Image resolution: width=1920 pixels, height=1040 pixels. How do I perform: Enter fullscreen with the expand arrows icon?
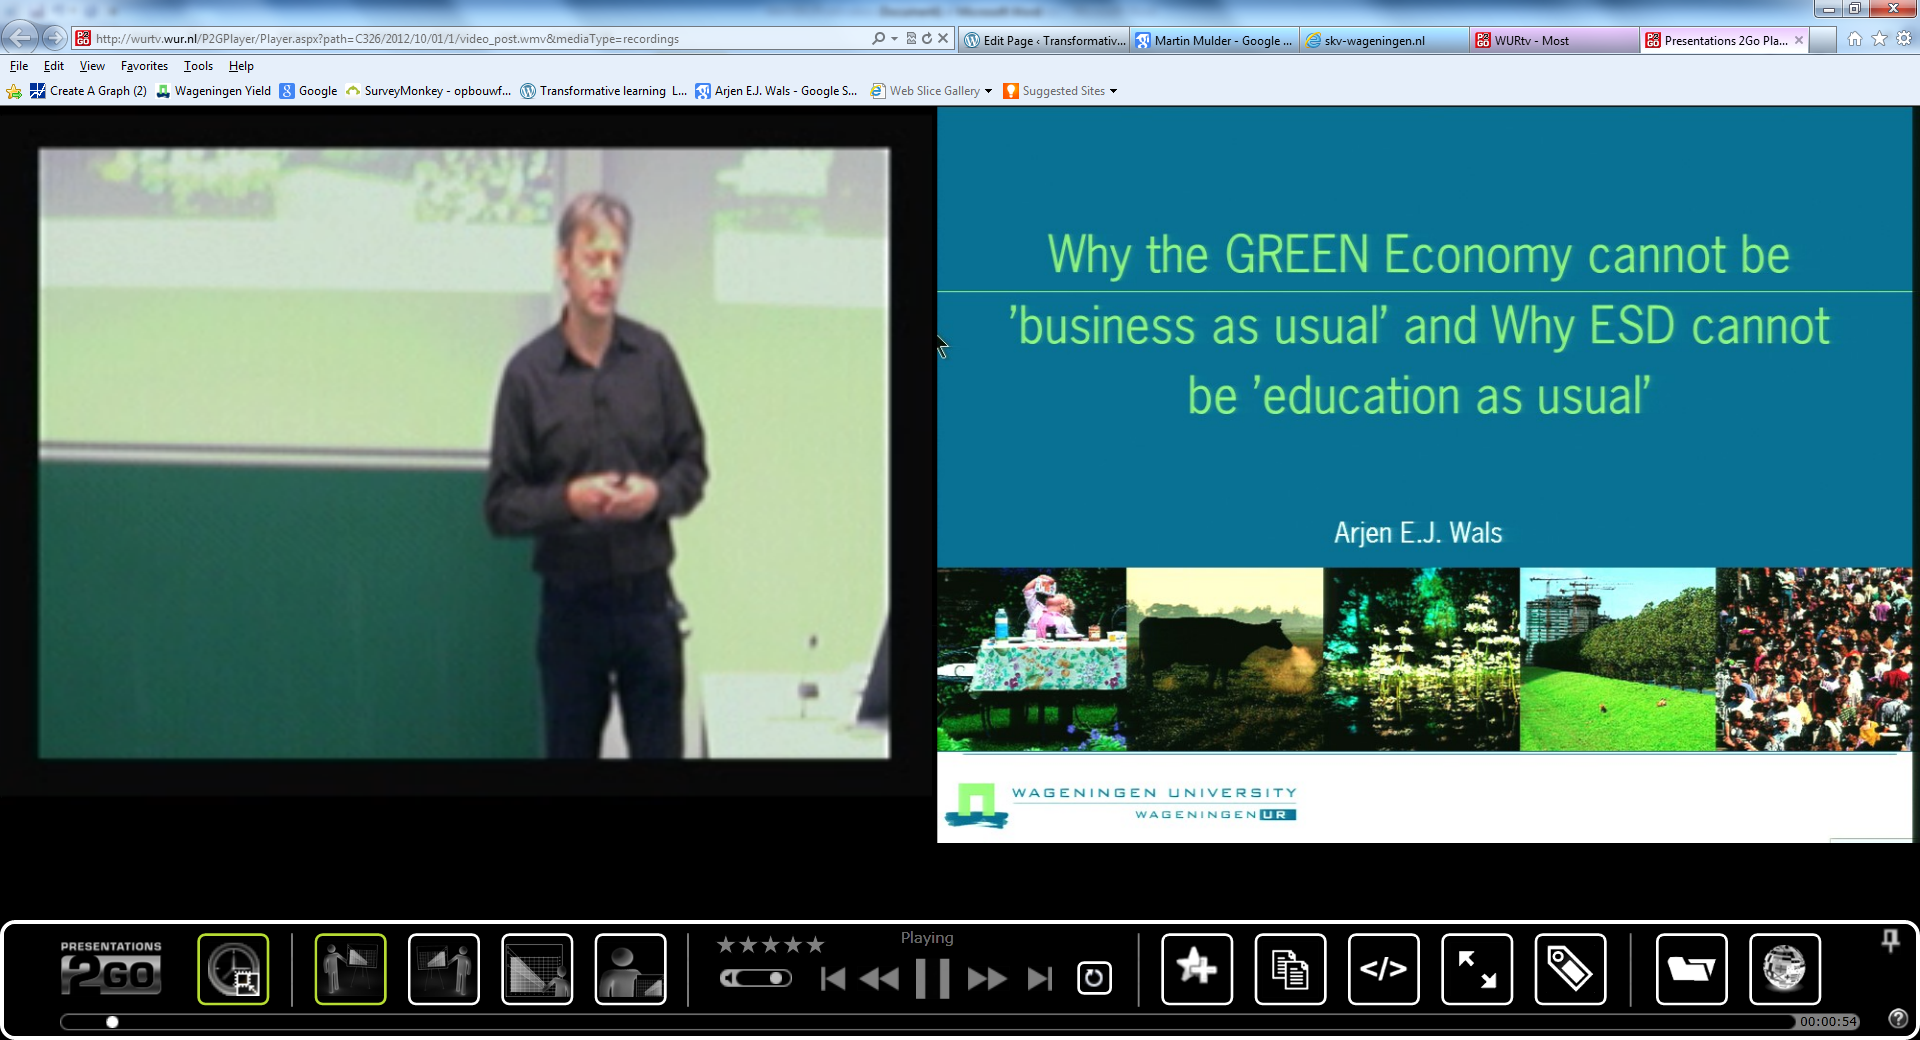point(1476,968)
